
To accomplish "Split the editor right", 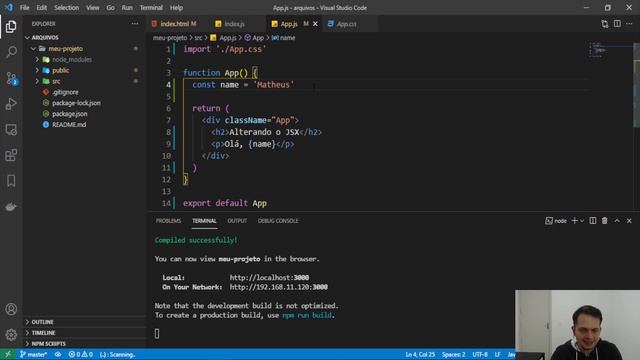I will [x=617, y=24].
